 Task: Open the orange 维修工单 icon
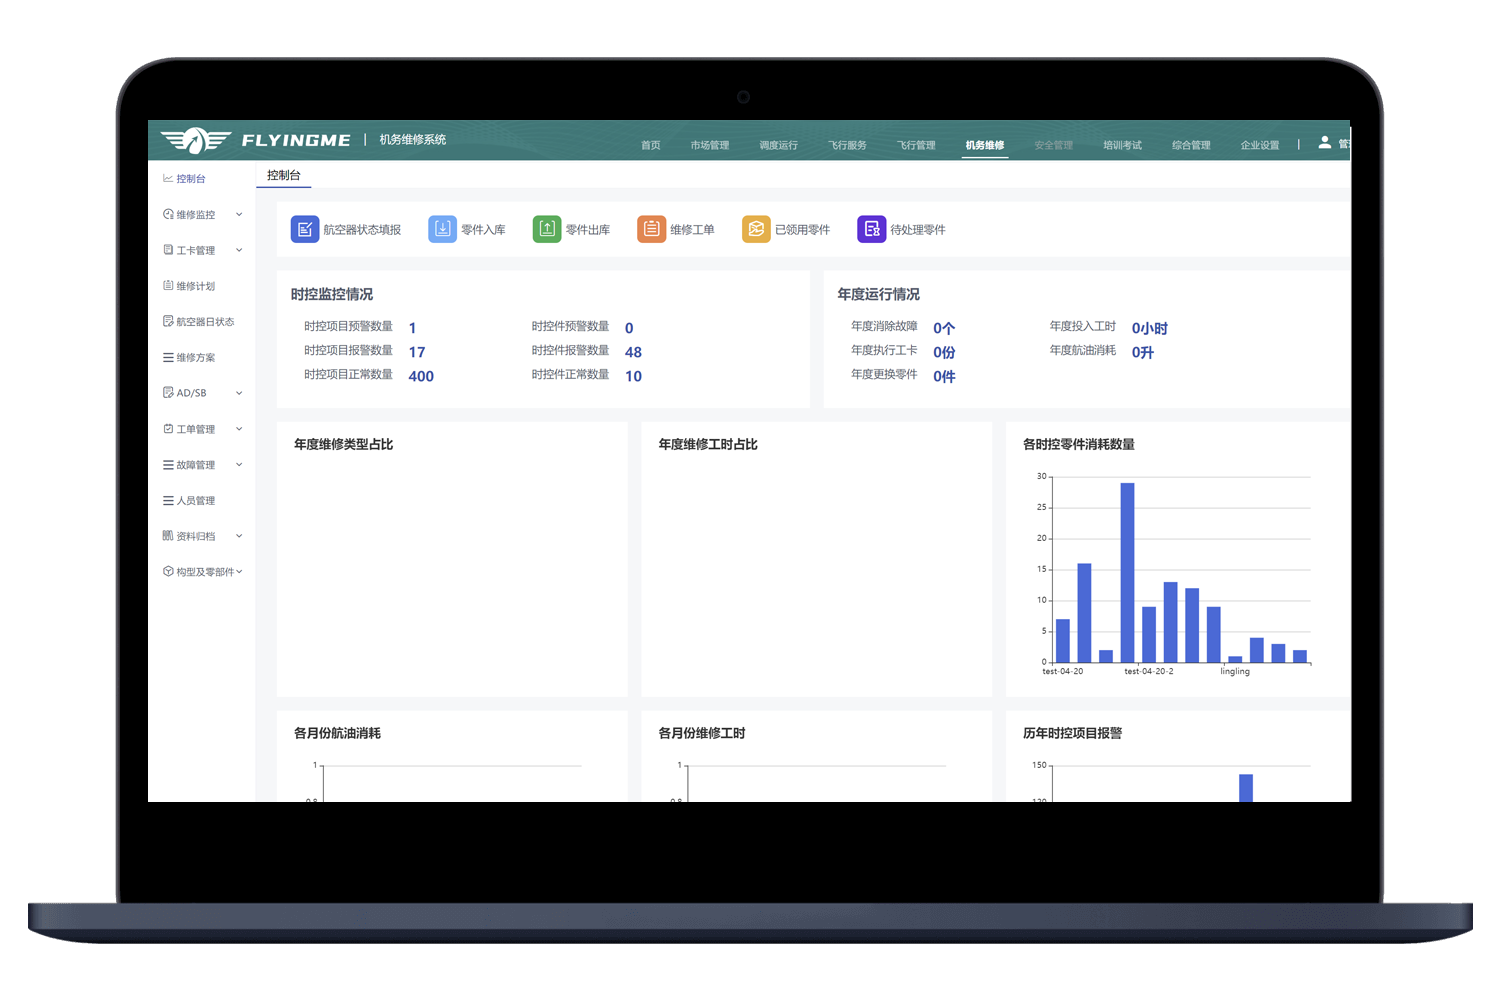click(x=651, y=229)
